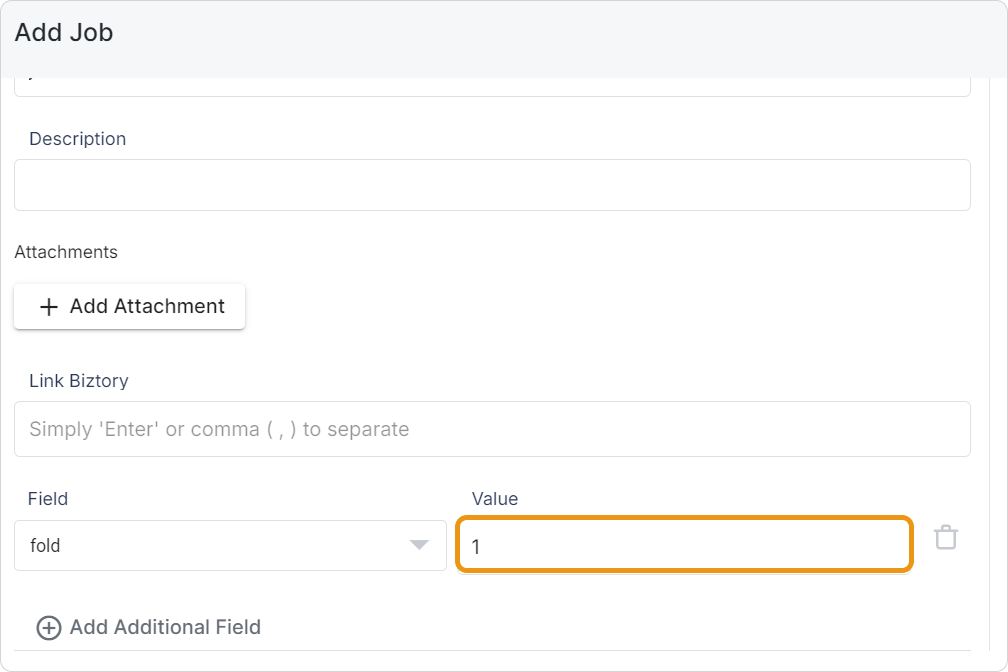
Task: Click the plus icon in Add Attachment
Action: point(48,307)
